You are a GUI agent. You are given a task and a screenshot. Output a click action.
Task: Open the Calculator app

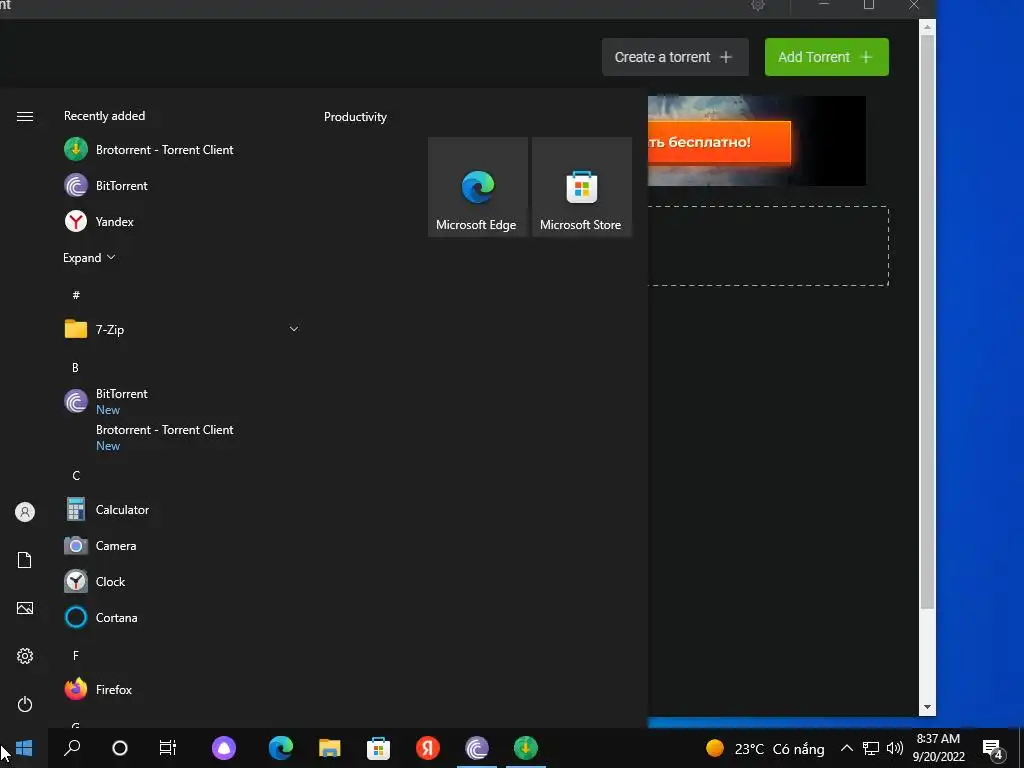coord(106,509)
